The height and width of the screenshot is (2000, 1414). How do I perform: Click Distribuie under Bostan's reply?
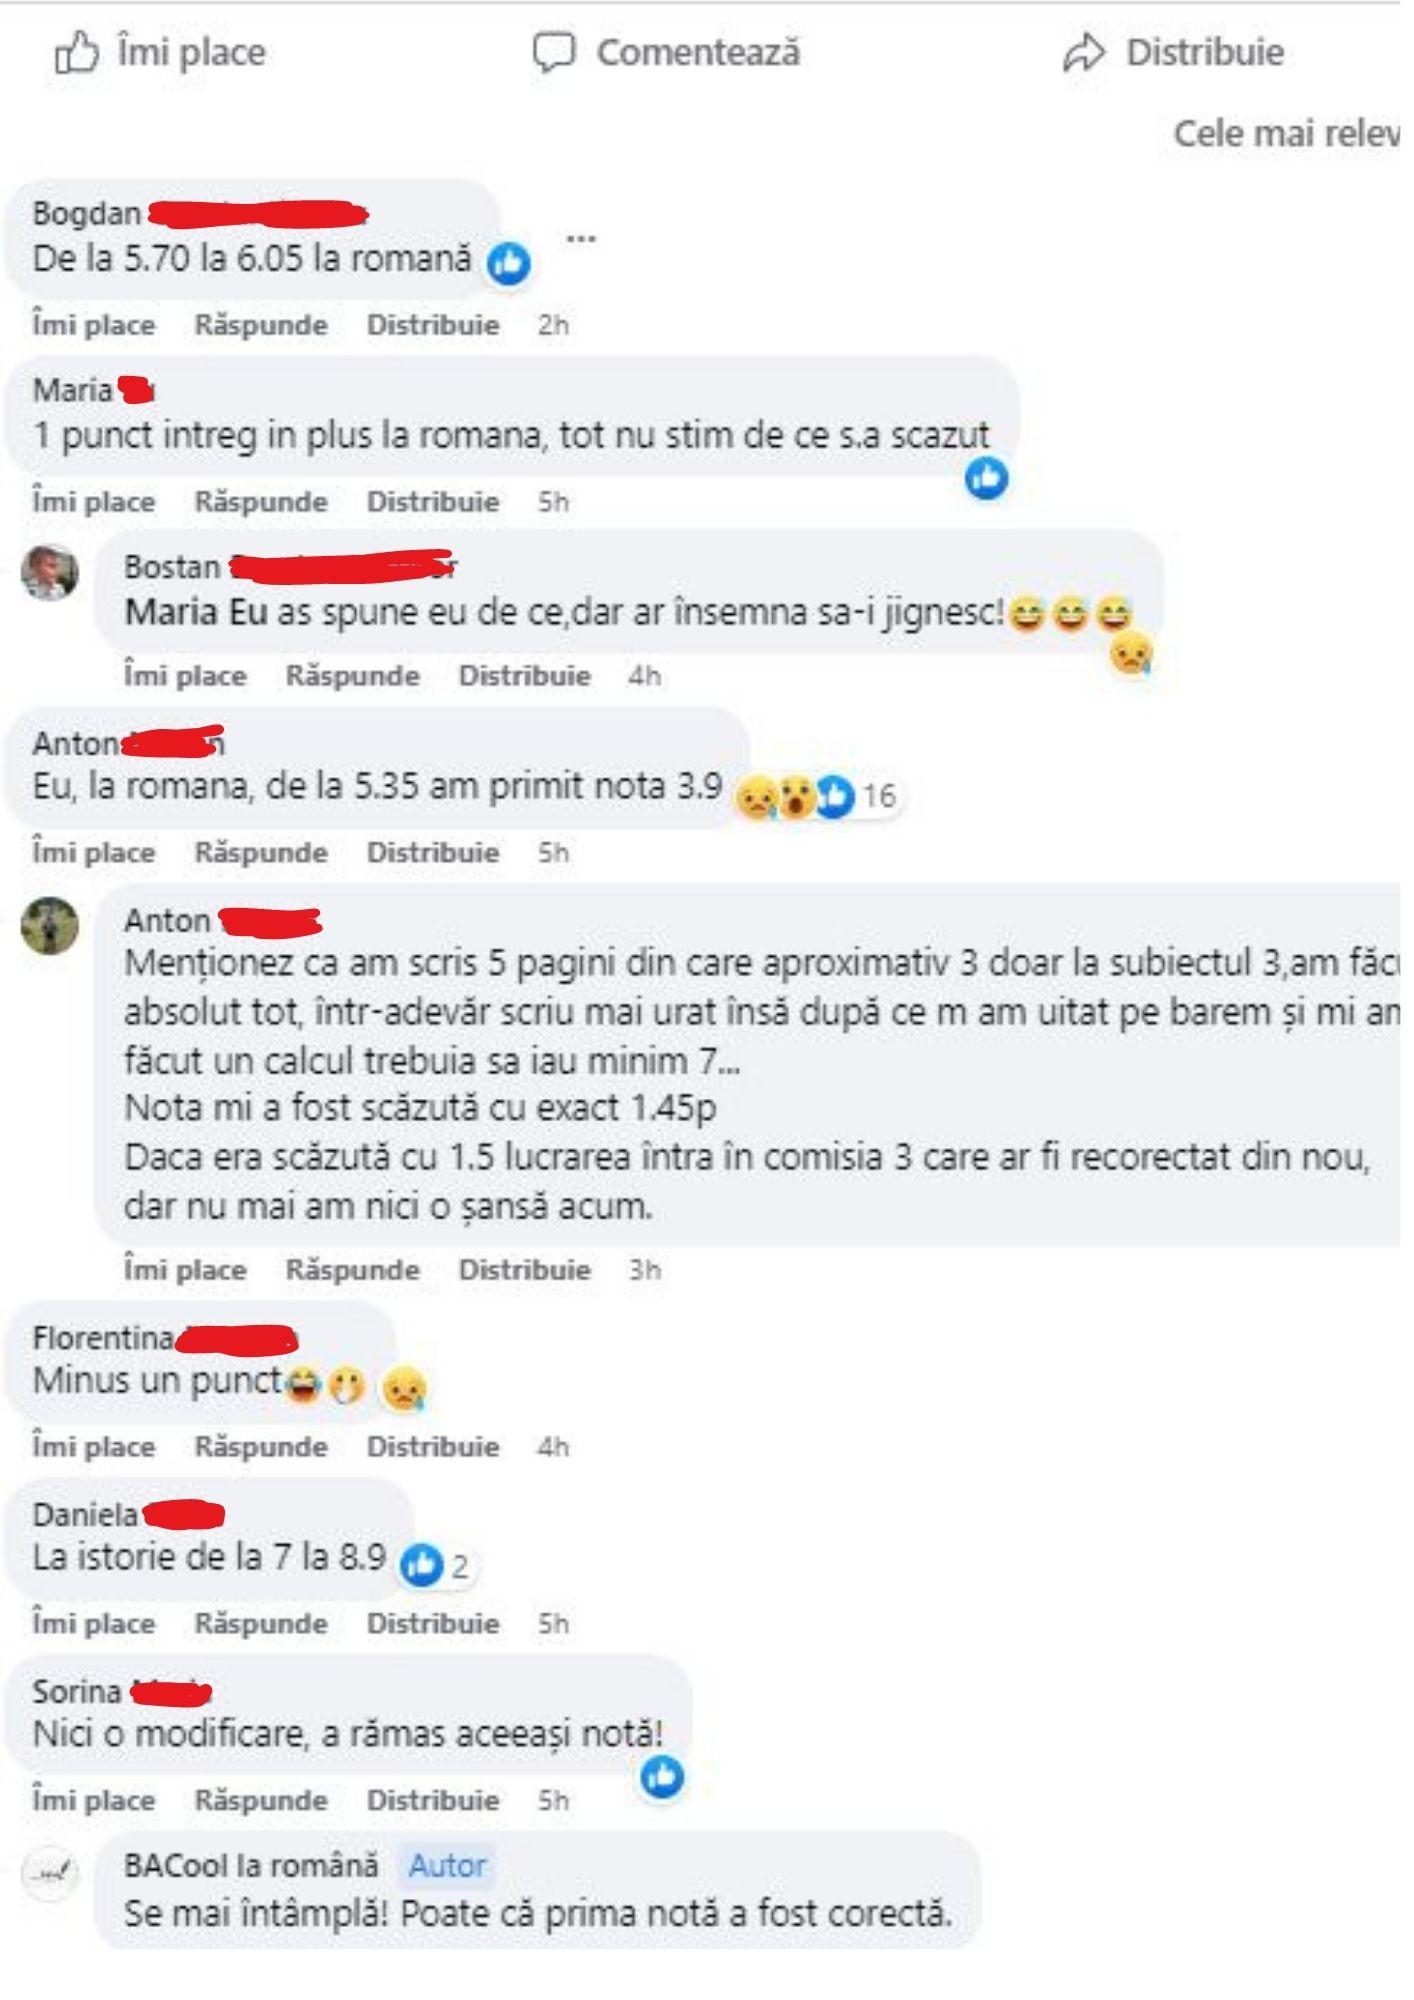pos(525,675)
